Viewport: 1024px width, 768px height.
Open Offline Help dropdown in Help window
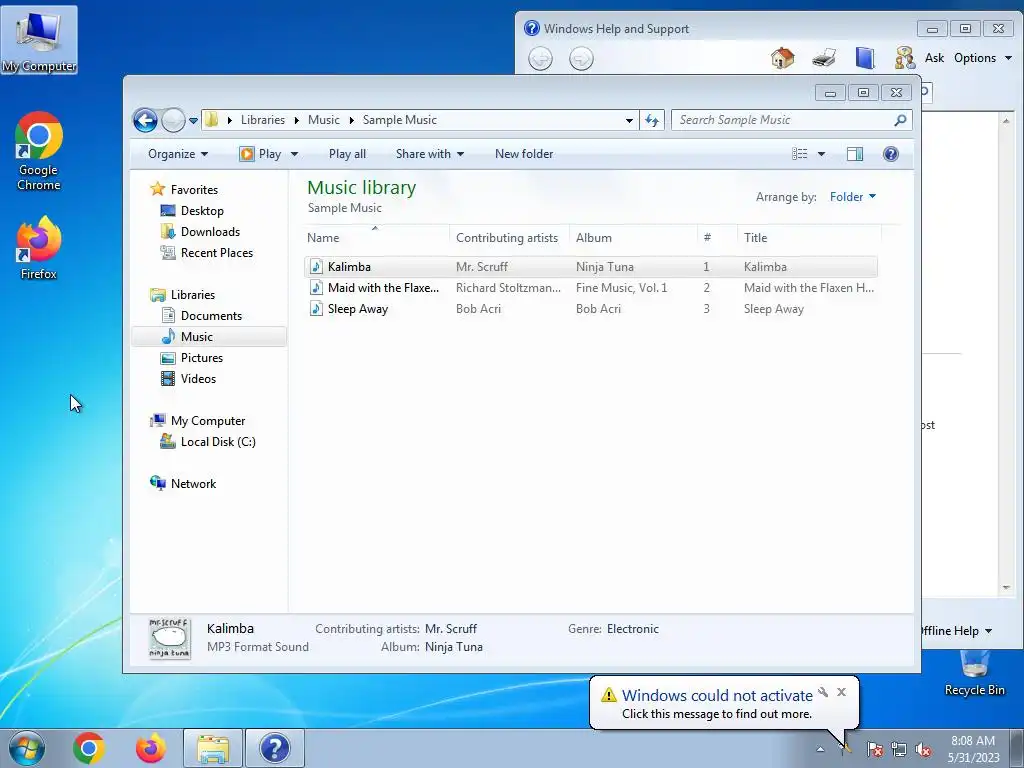957,631
